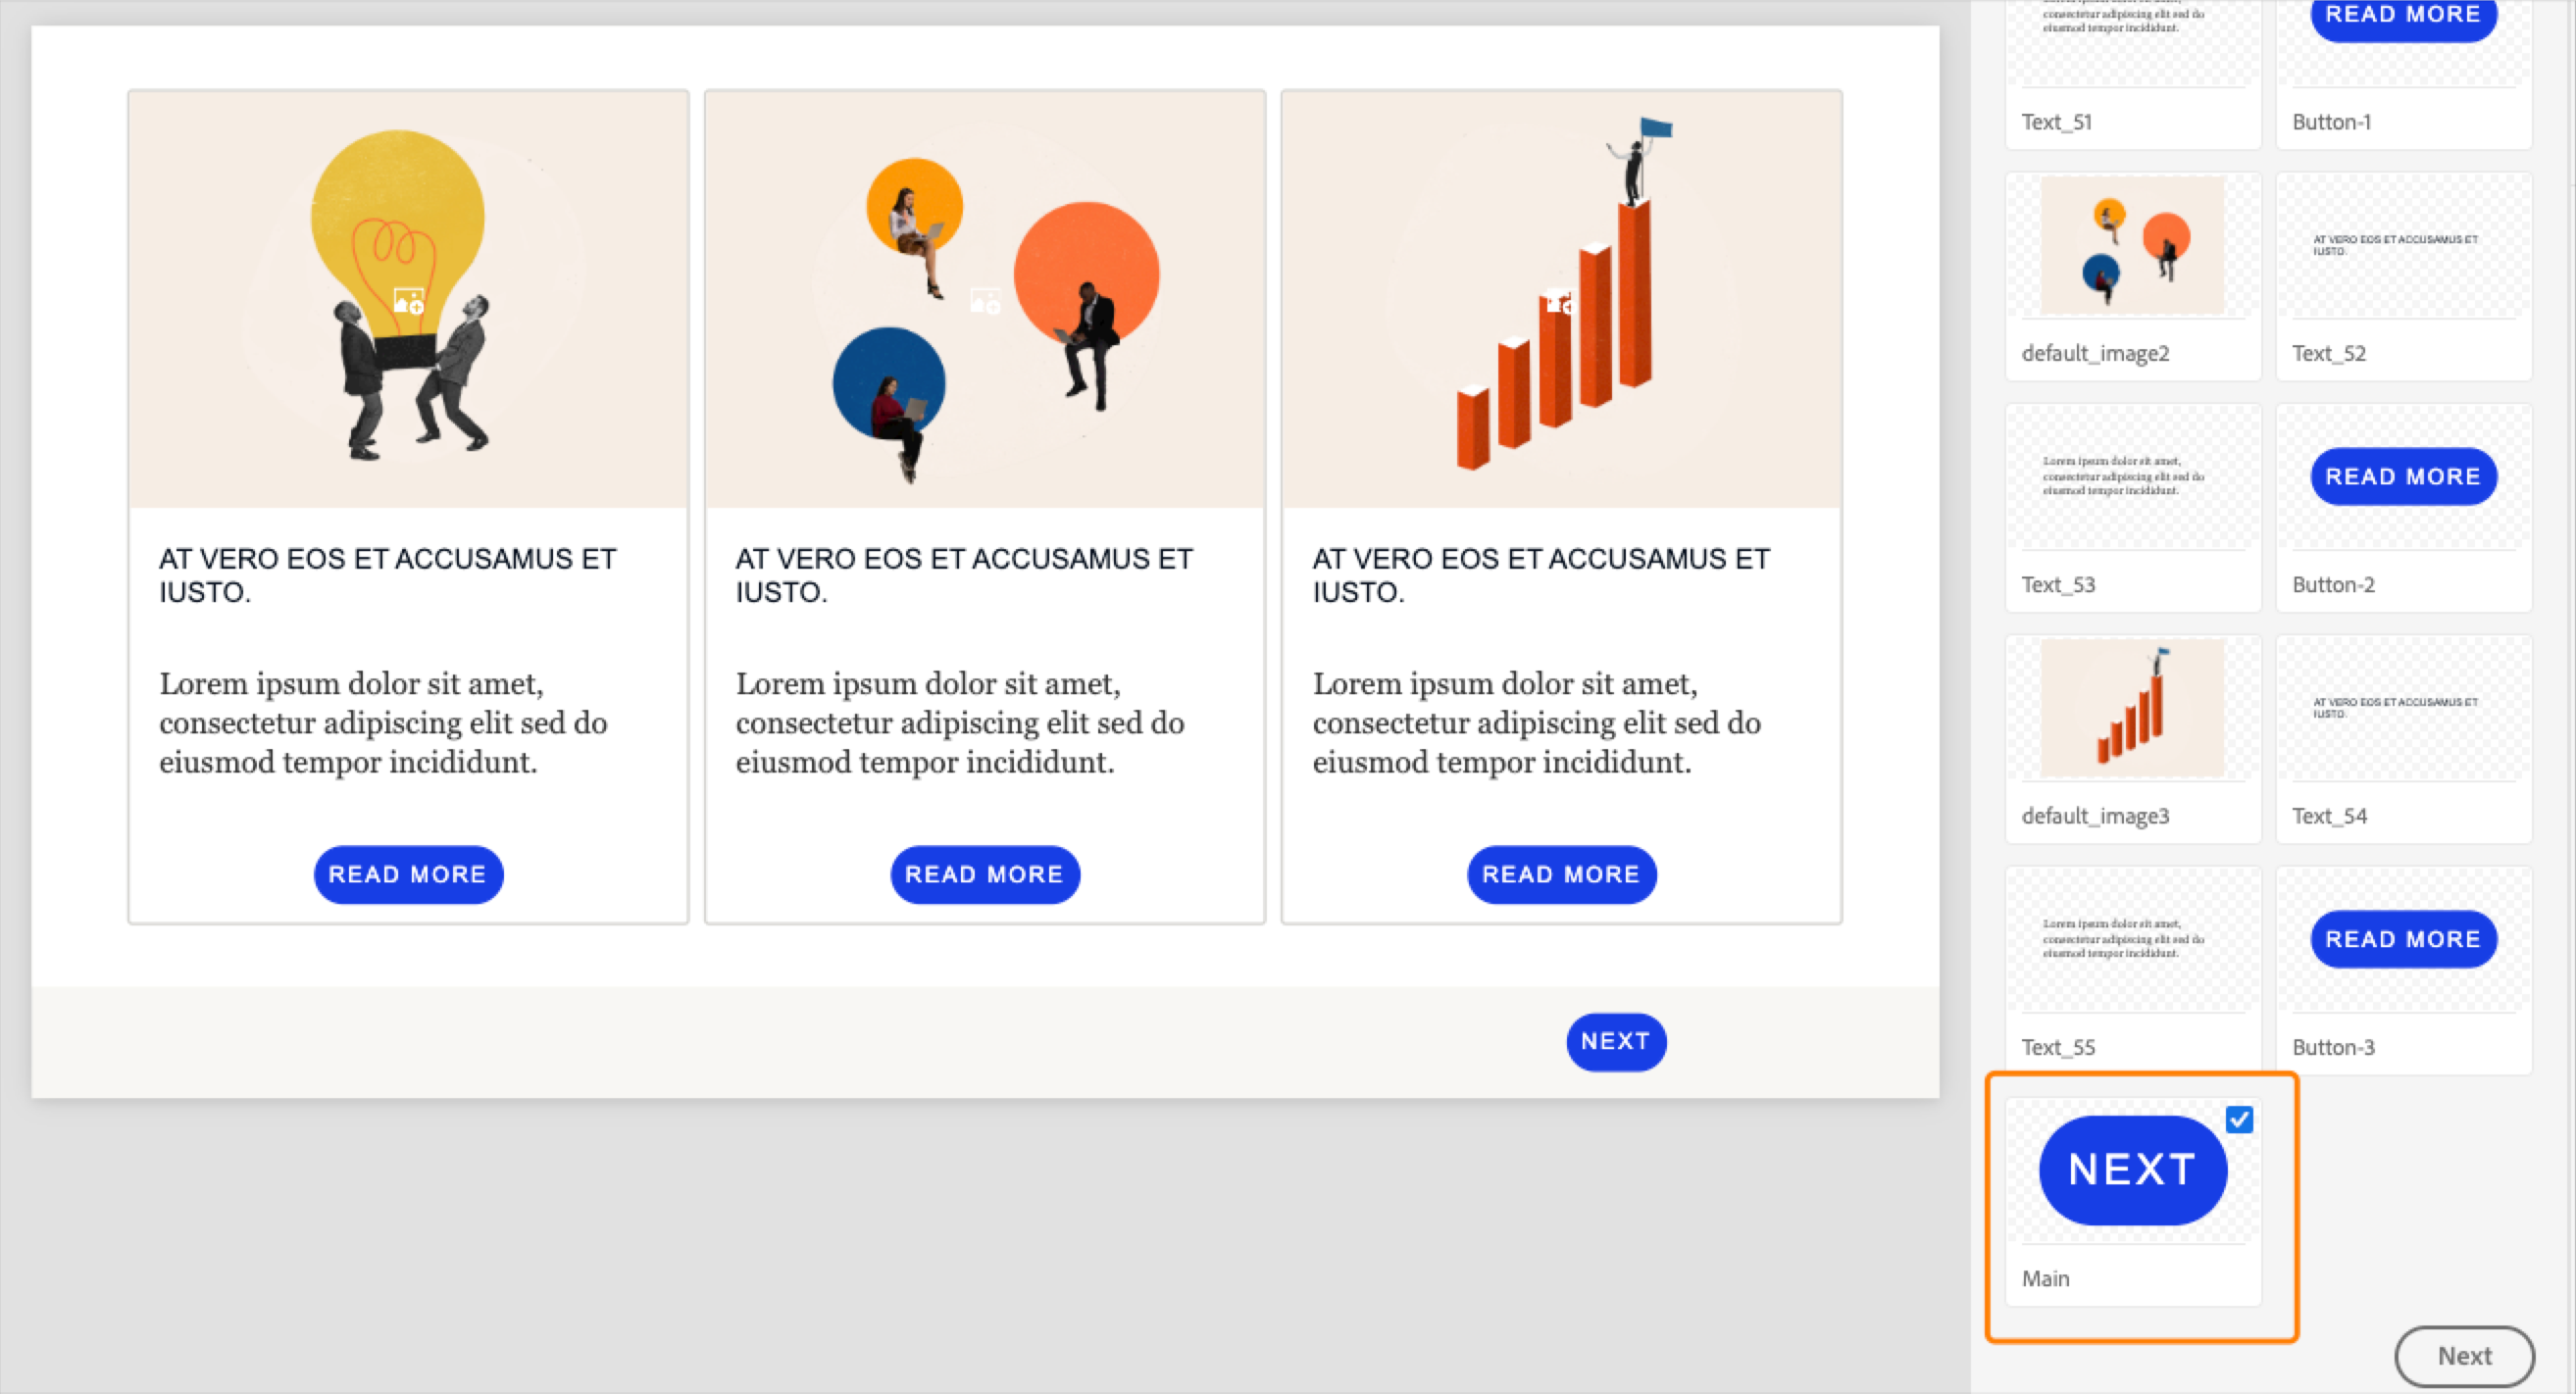Click the image placeholder icon on the bar chart card
The height and width of the screenshot is (1394, 2576).
[1559, 300]
